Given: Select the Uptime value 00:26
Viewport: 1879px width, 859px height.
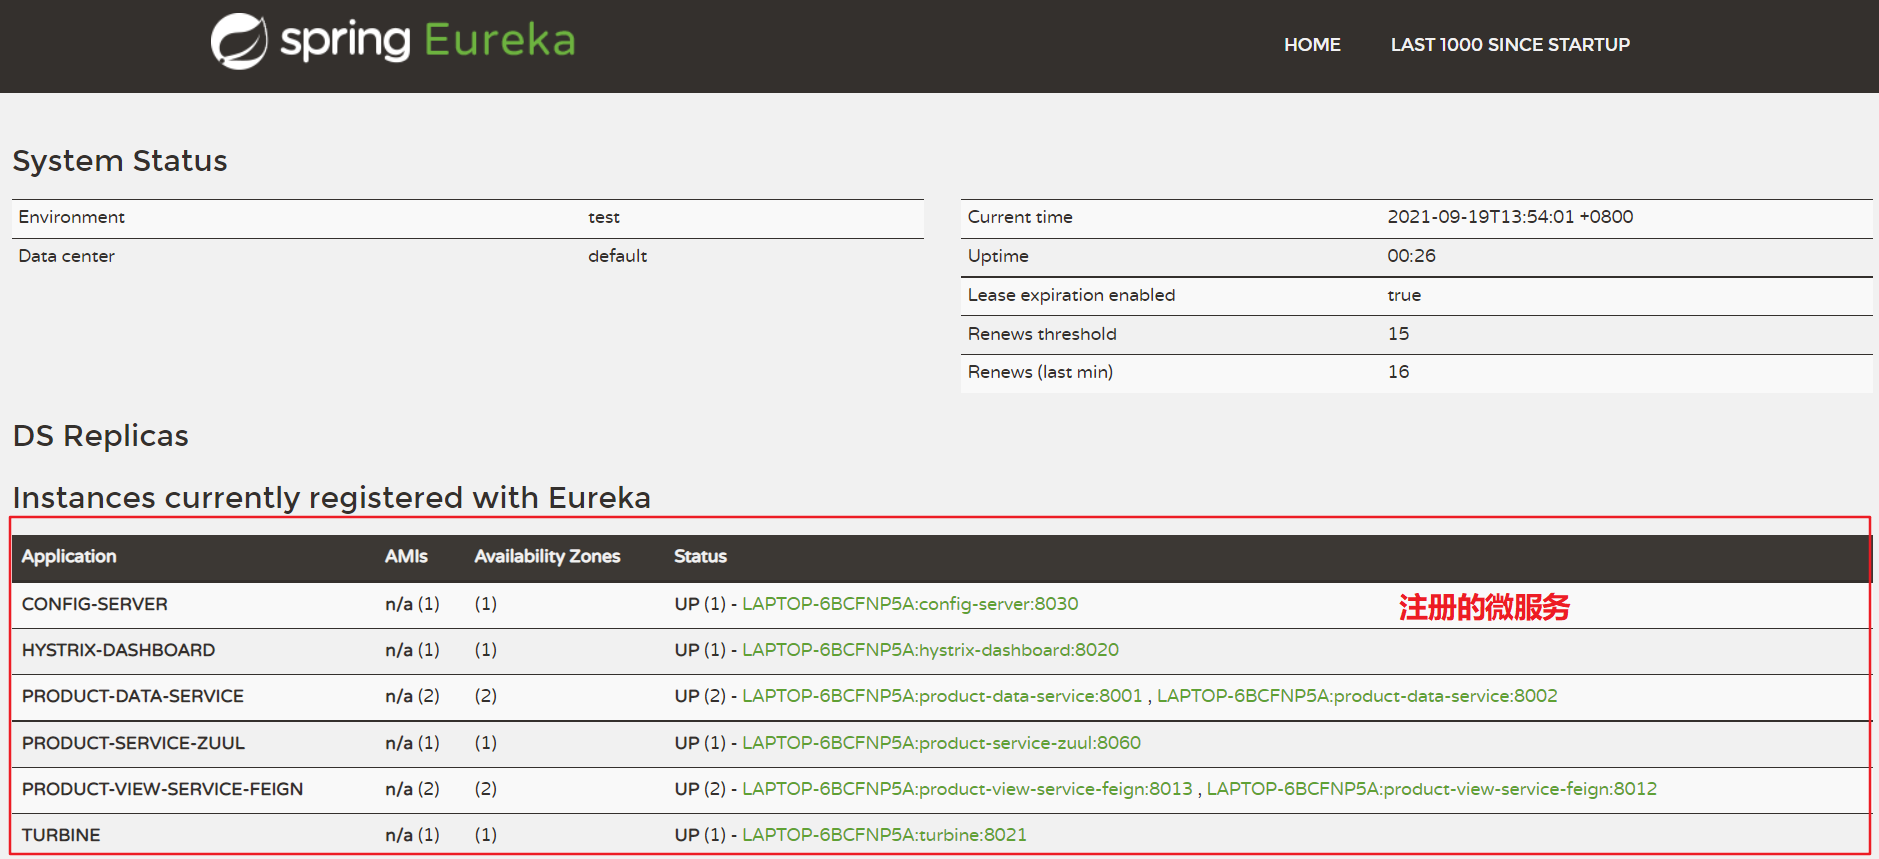Looking at the screenshot, I should point(1411,256).
